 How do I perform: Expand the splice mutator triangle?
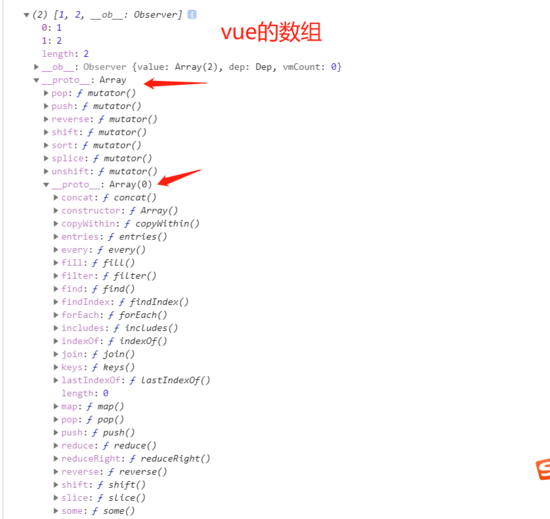[x=46, y=158]
